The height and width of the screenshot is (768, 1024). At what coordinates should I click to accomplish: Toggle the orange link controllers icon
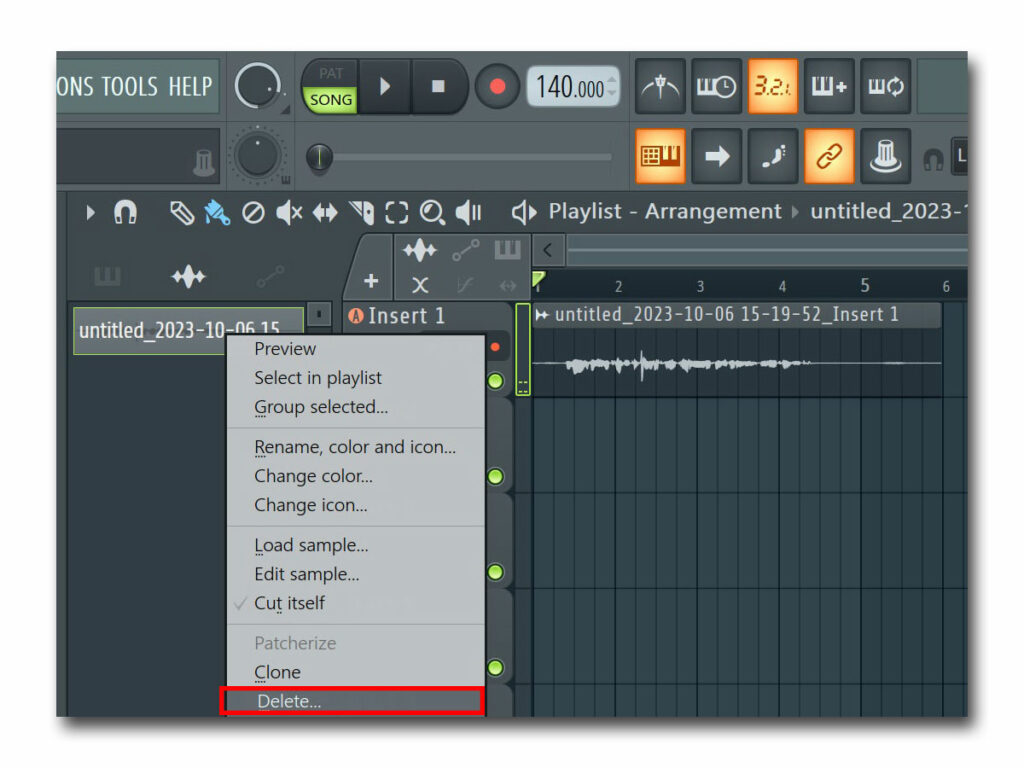[829, 156]
